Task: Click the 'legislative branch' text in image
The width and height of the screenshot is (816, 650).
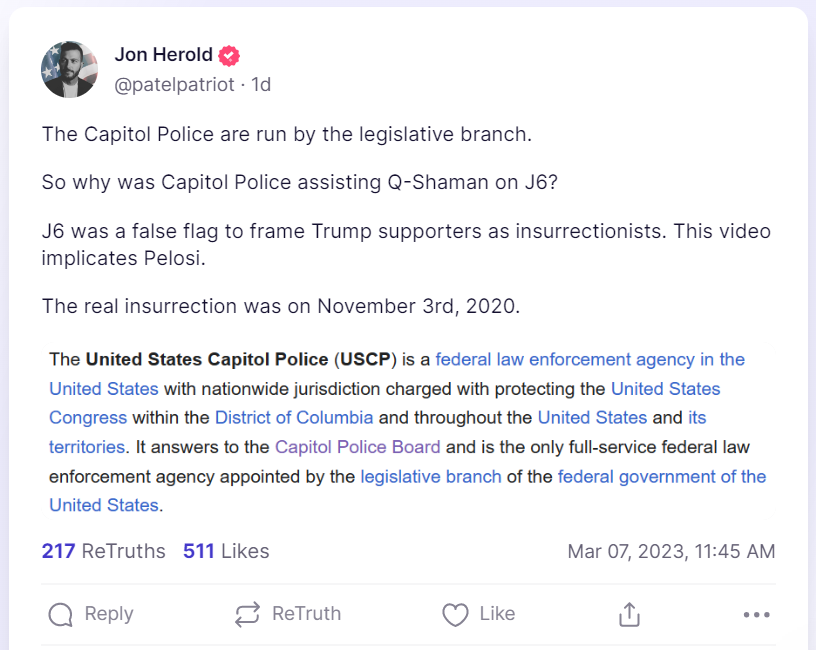Action: 431,476
